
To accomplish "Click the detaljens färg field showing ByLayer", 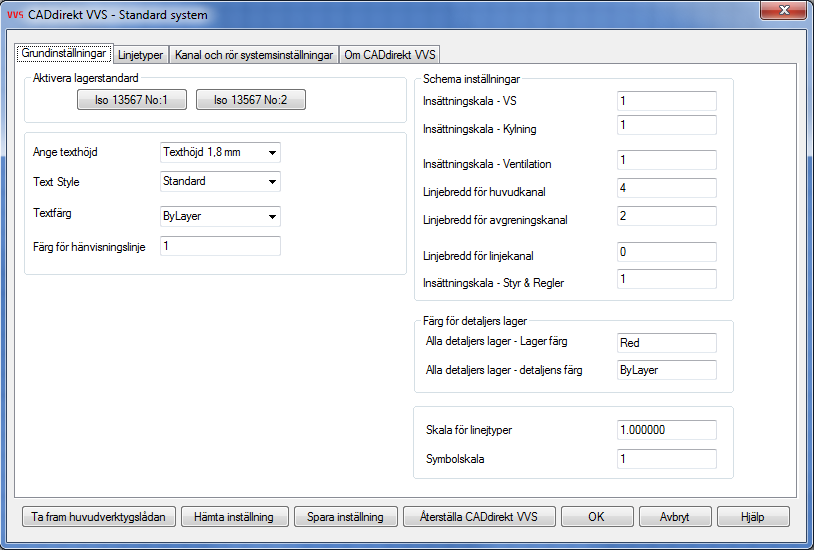I will point(667,370).
